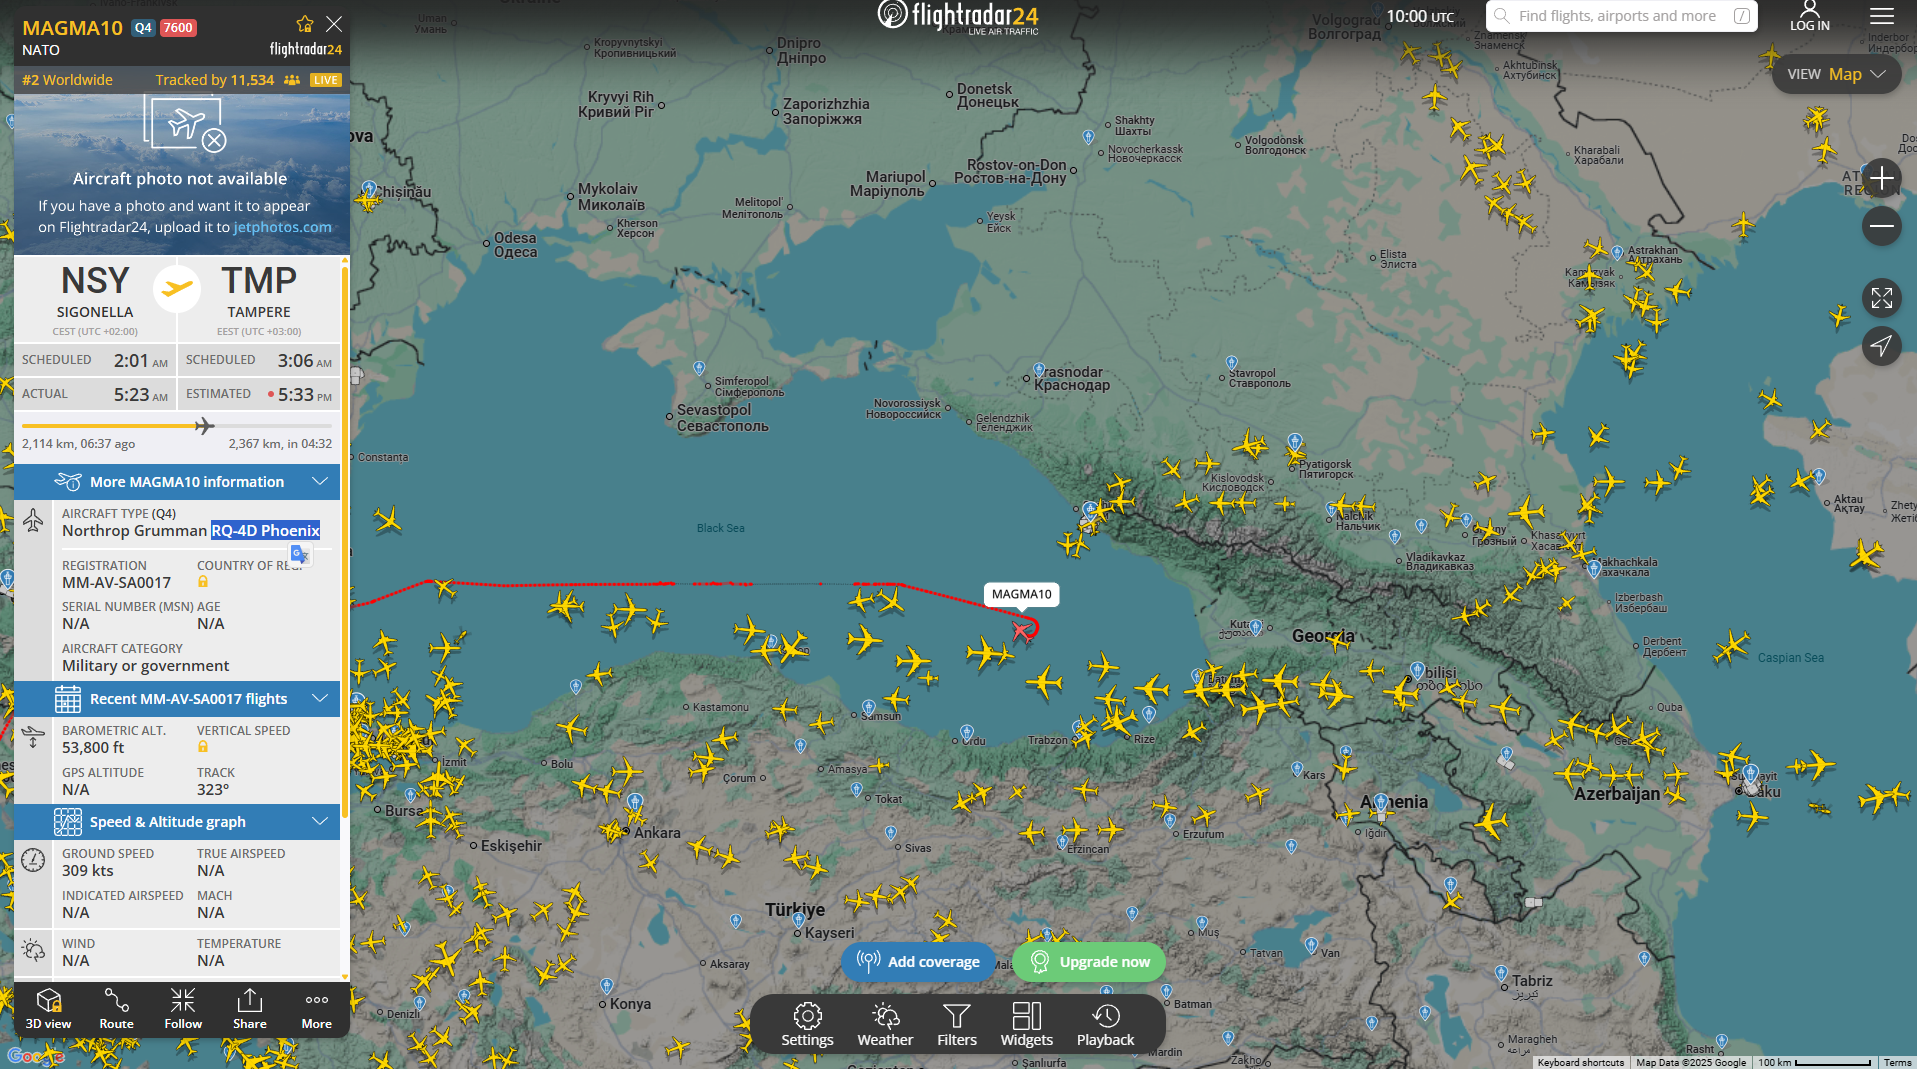The height and width of the screenshot is (1069, 1917).
Task: Click the flightradar24 logo
Action: pyautogui.click(x=958, y=16)
